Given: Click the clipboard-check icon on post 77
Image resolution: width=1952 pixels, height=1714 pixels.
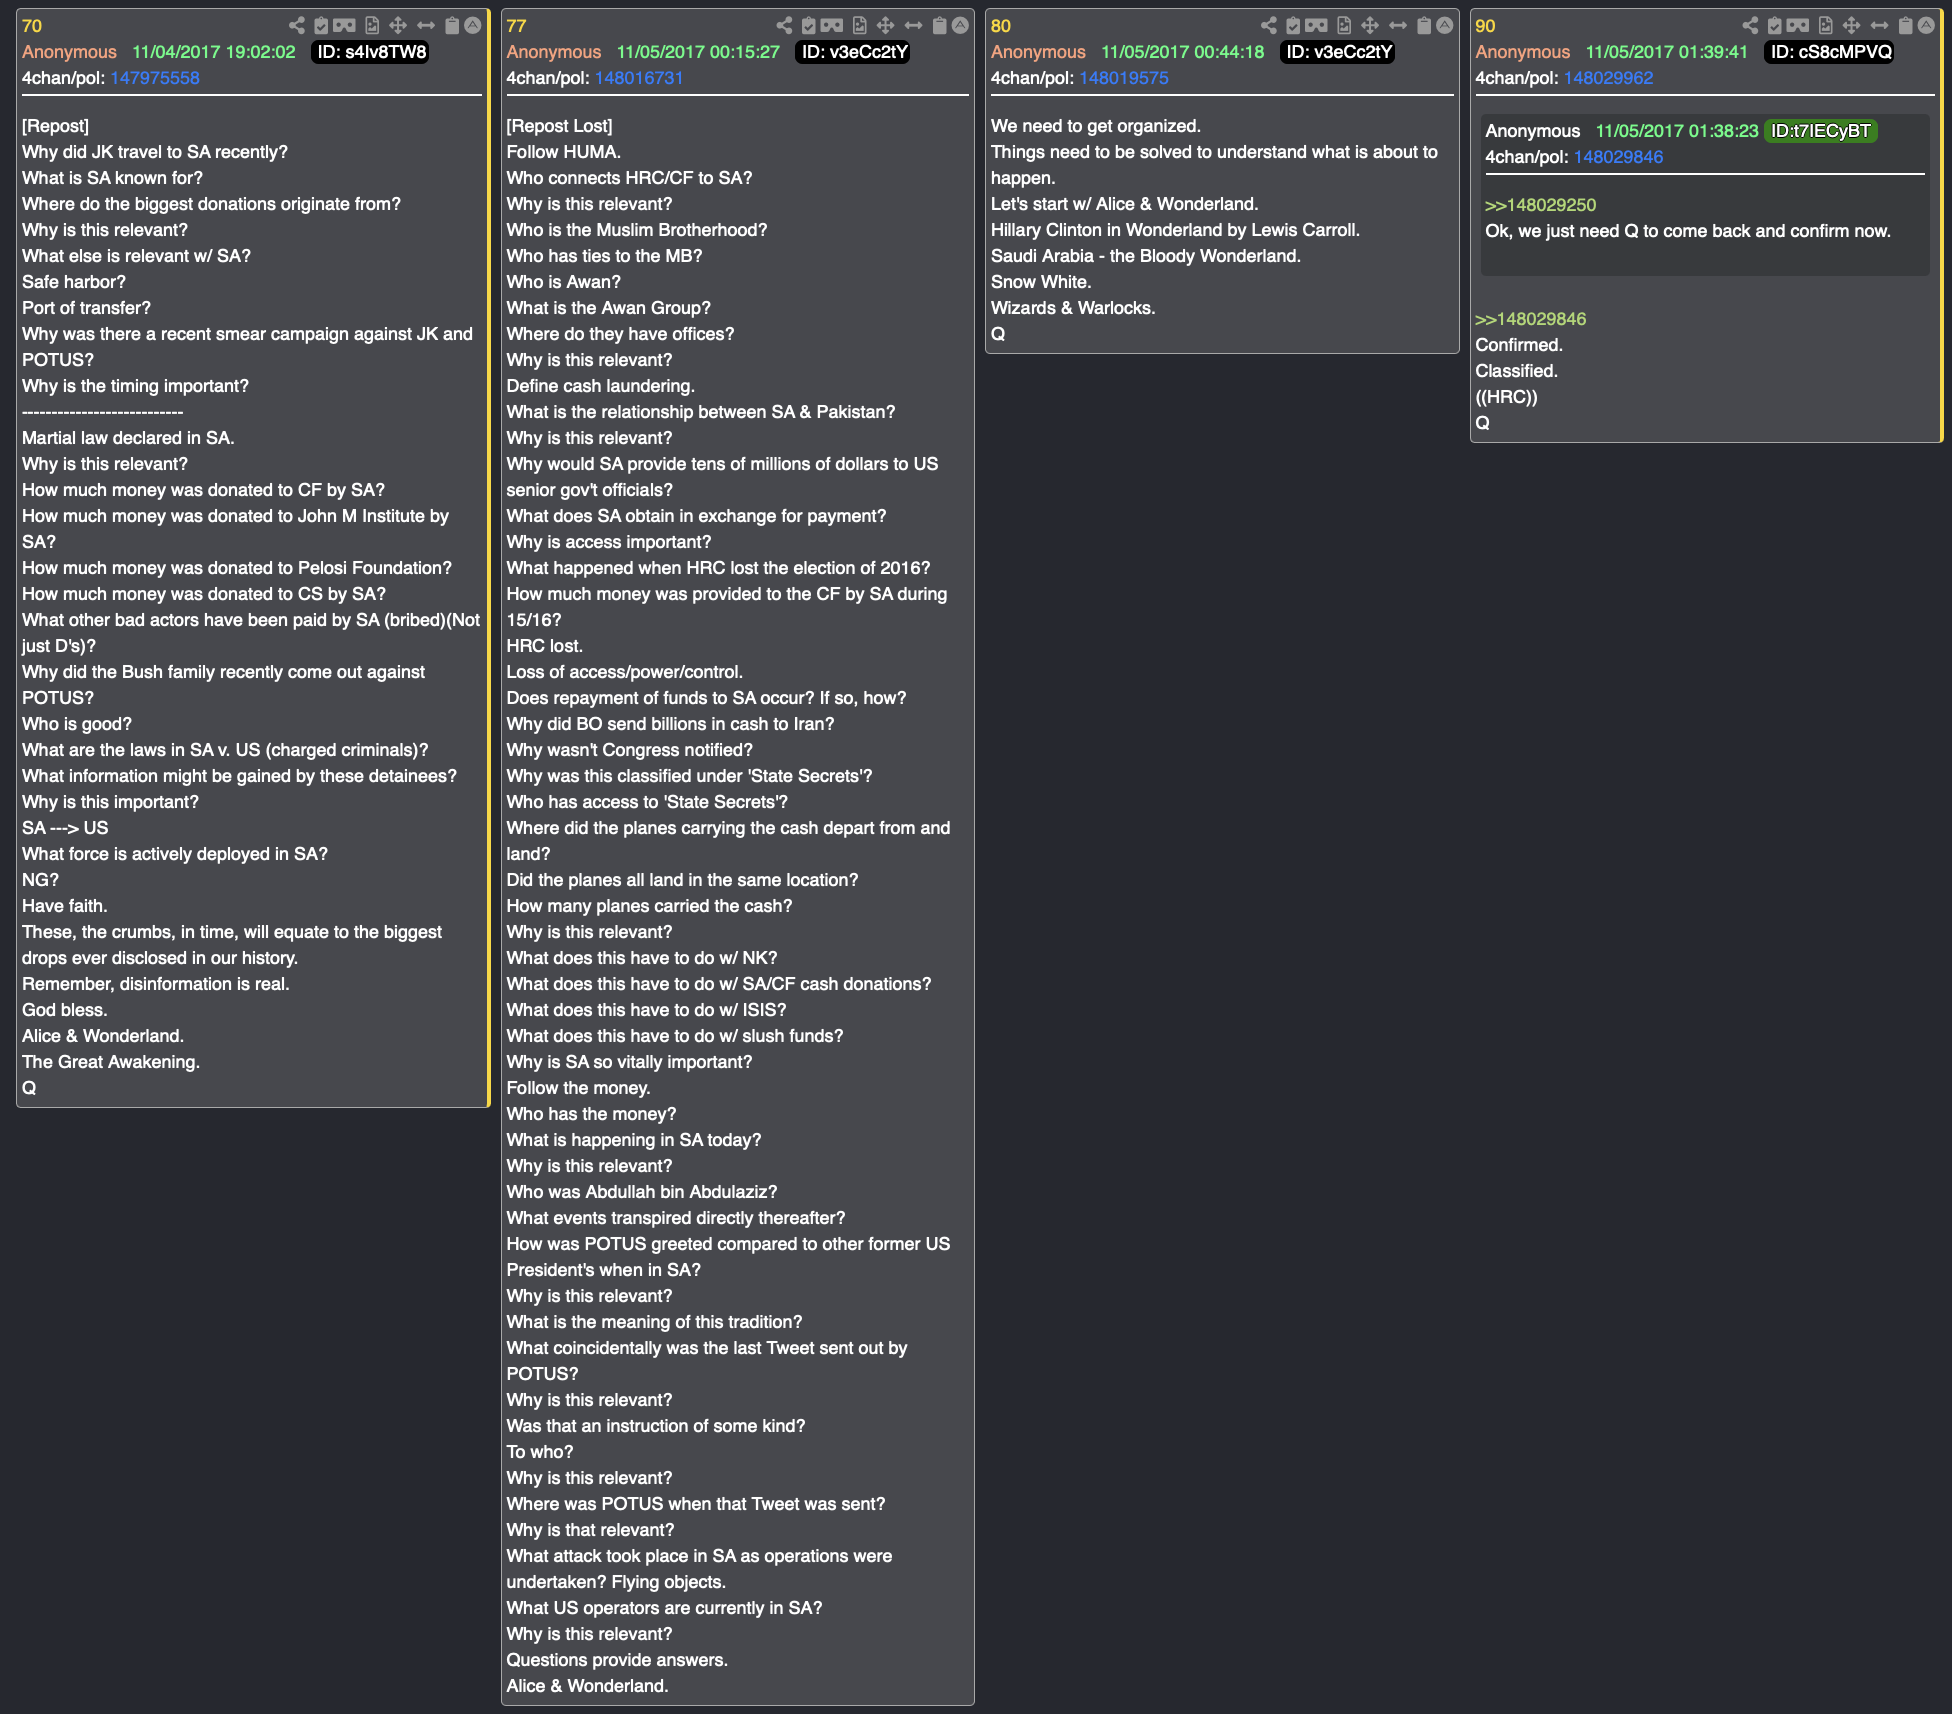Looking at the screenshot, I should click(x=808, y=25).
